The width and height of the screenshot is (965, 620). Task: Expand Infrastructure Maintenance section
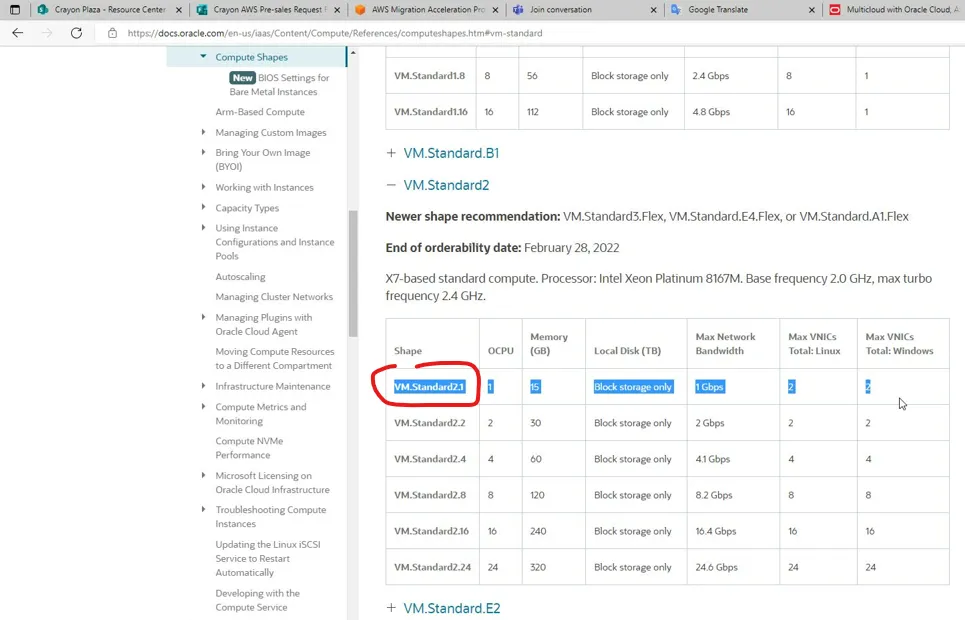coord(203,386)
